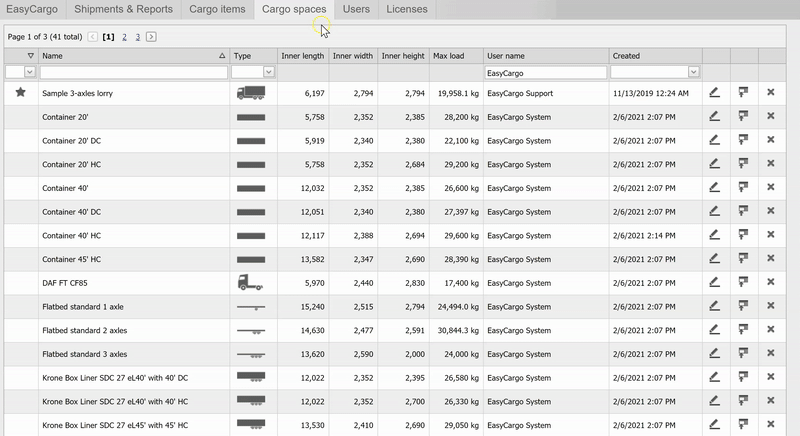The height and width of the screenshot is (436, 800).
Task: Open the Users tab
Action: [356, 9]
